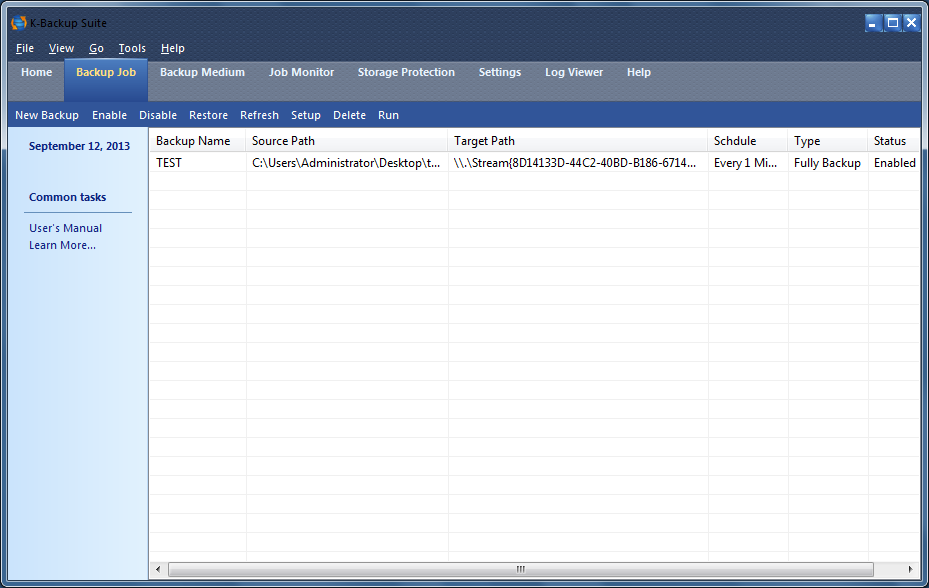Show the Log Viewer tab
Viewport: 929px width, 588px height.
point(574,72)
